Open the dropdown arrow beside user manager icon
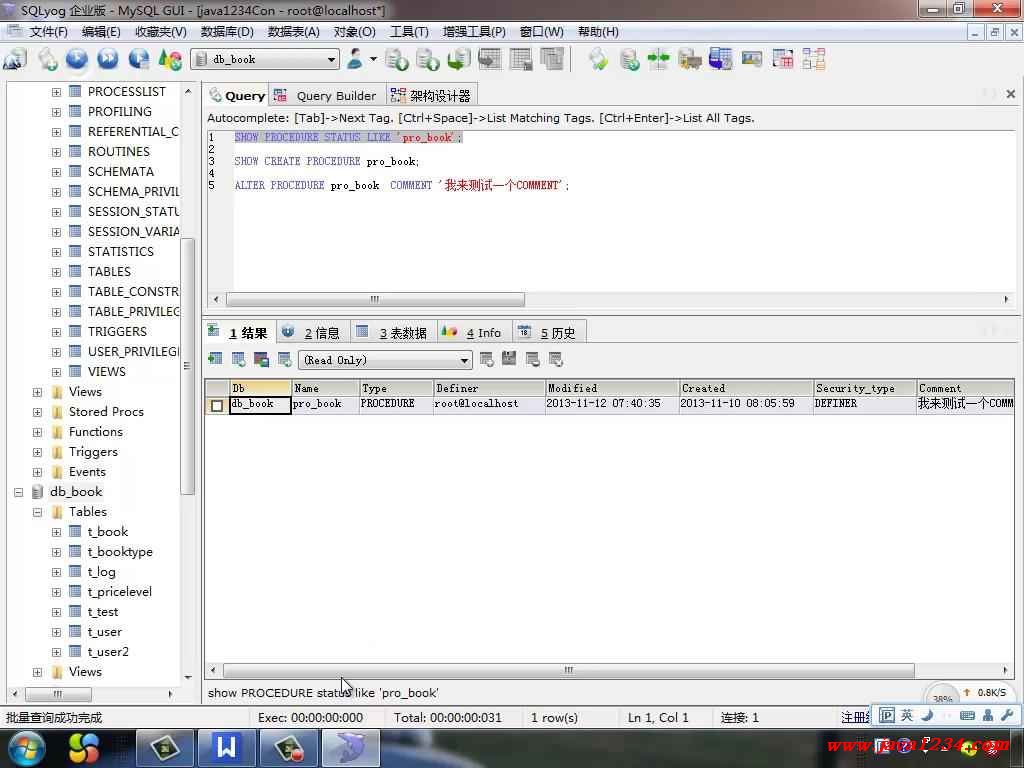 [373, 59]
